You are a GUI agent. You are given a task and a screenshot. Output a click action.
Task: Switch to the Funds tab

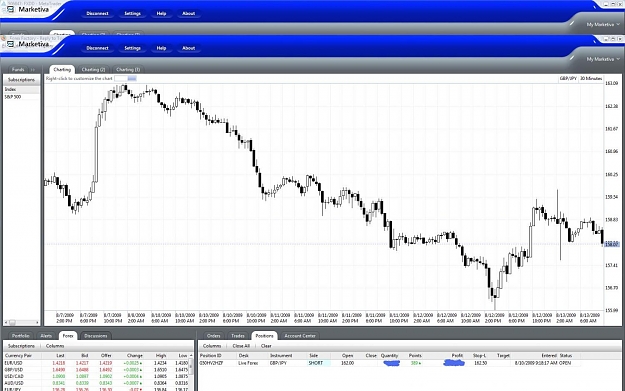pos(18,70)
